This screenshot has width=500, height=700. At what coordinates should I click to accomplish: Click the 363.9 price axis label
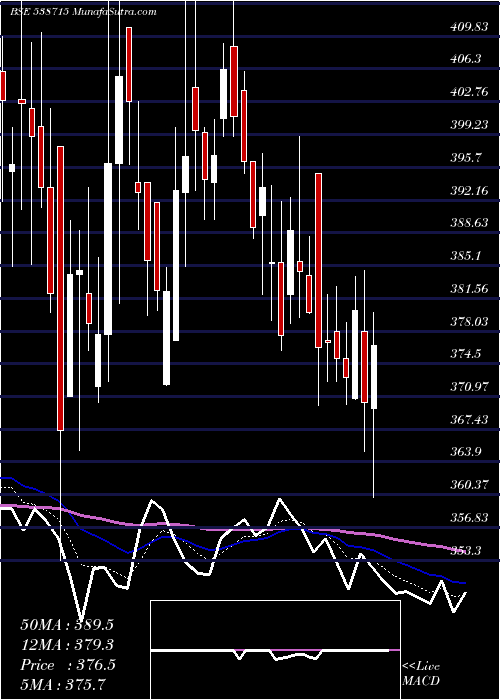(x=466, y=452)
